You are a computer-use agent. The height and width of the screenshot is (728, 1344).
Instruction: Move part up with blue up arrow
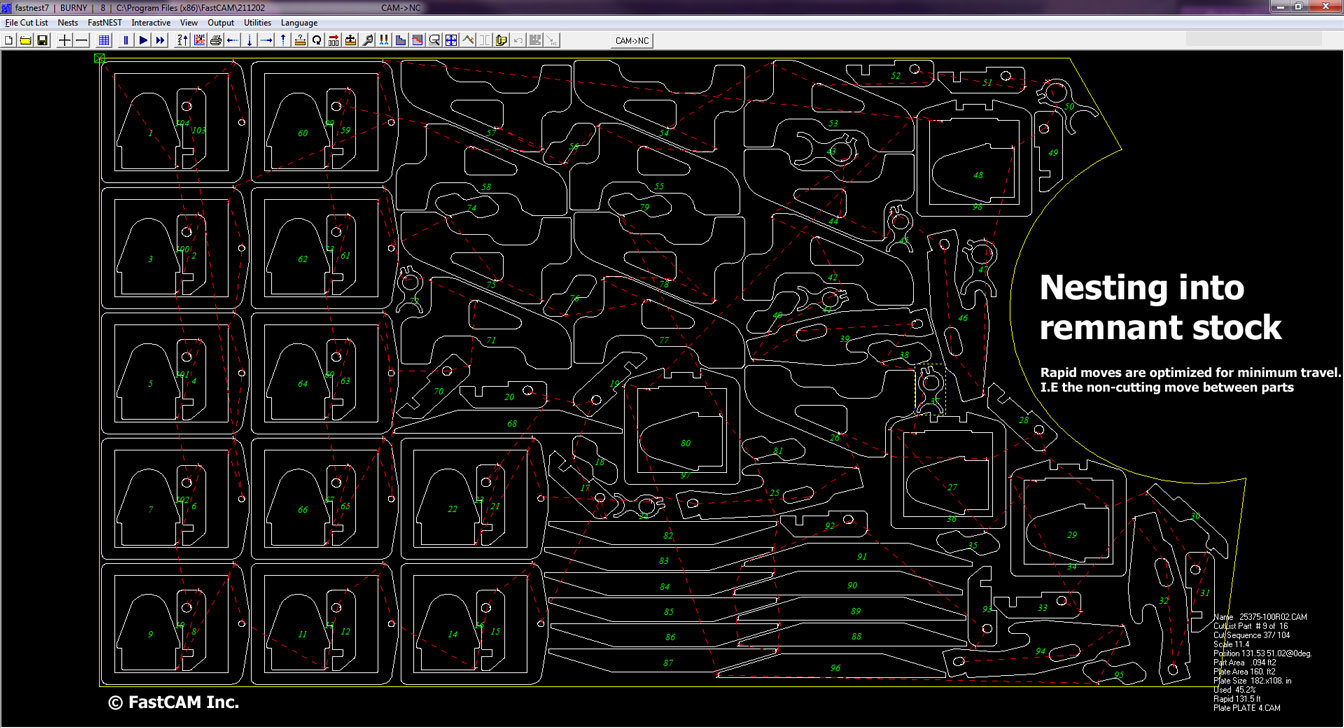(283, 40)
